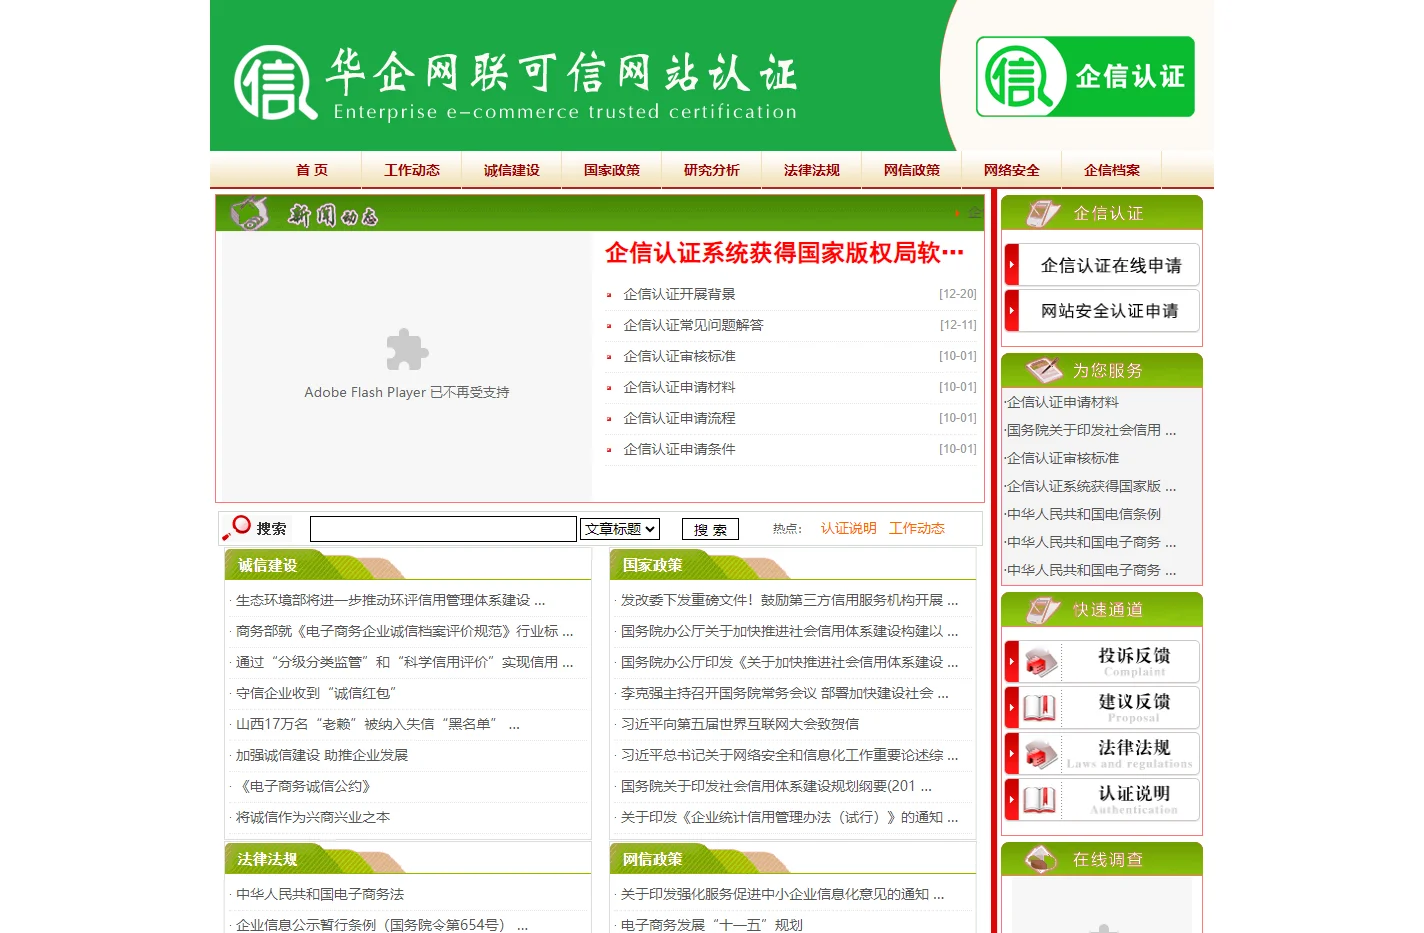1424x933 pixels.
Task: Open article 电子商务发展“十一五”规划
Action: [711, 925]
